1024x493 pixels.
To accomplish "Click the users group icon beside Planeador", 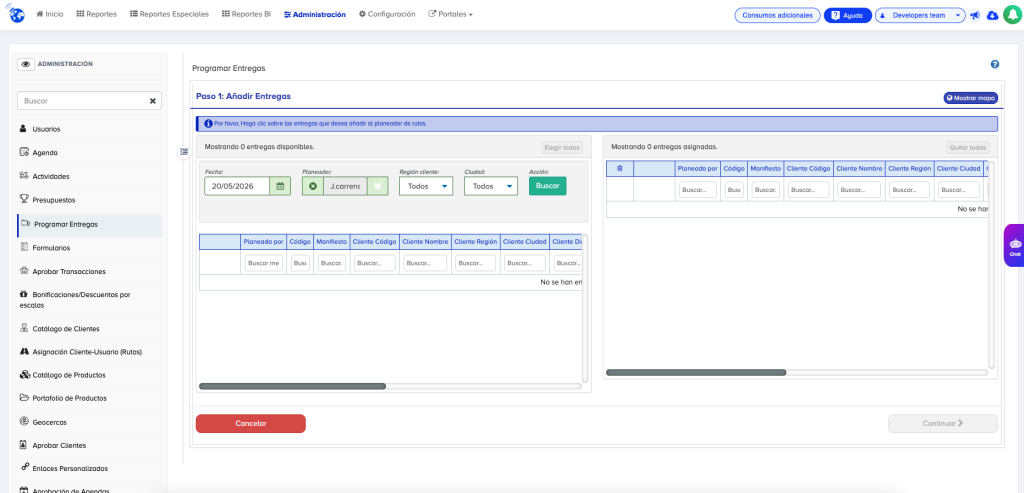I will tap(378, 186).
